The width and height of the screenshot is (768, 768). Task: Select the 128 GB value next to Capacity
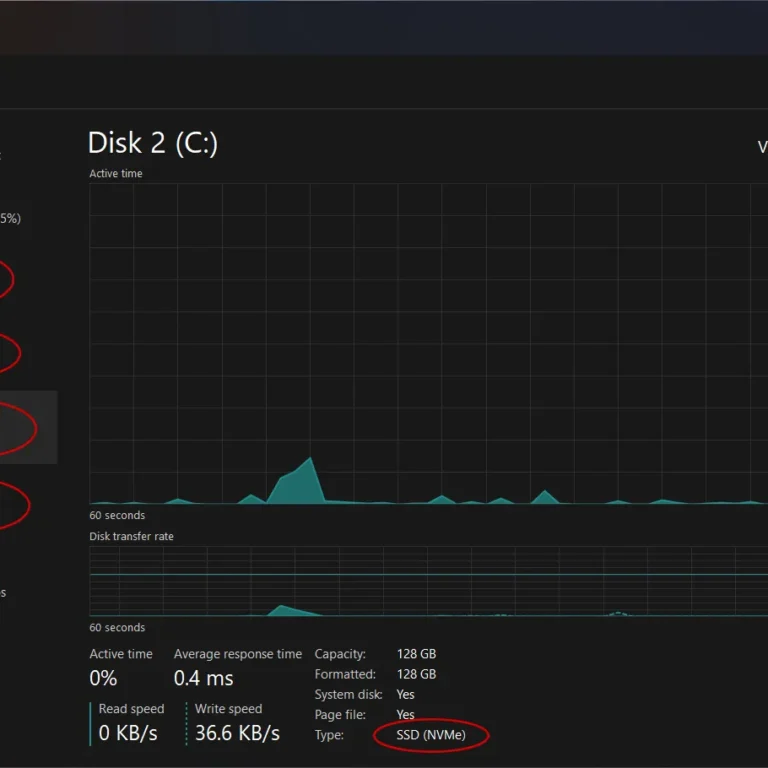pyautogui.click(x=416, y=654)
